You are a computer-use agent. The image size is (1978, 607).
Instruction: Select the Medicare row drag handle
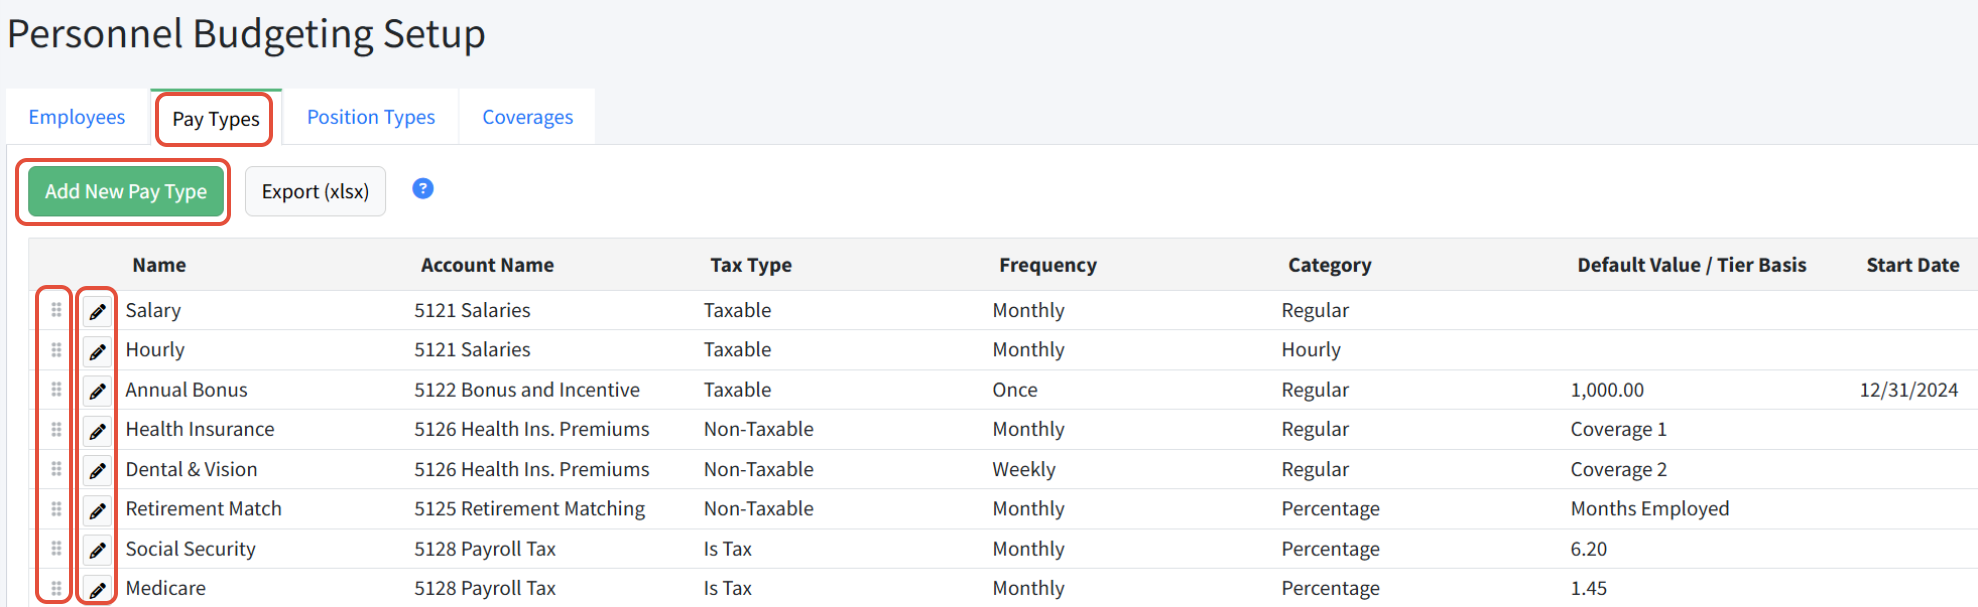(56, 588)
